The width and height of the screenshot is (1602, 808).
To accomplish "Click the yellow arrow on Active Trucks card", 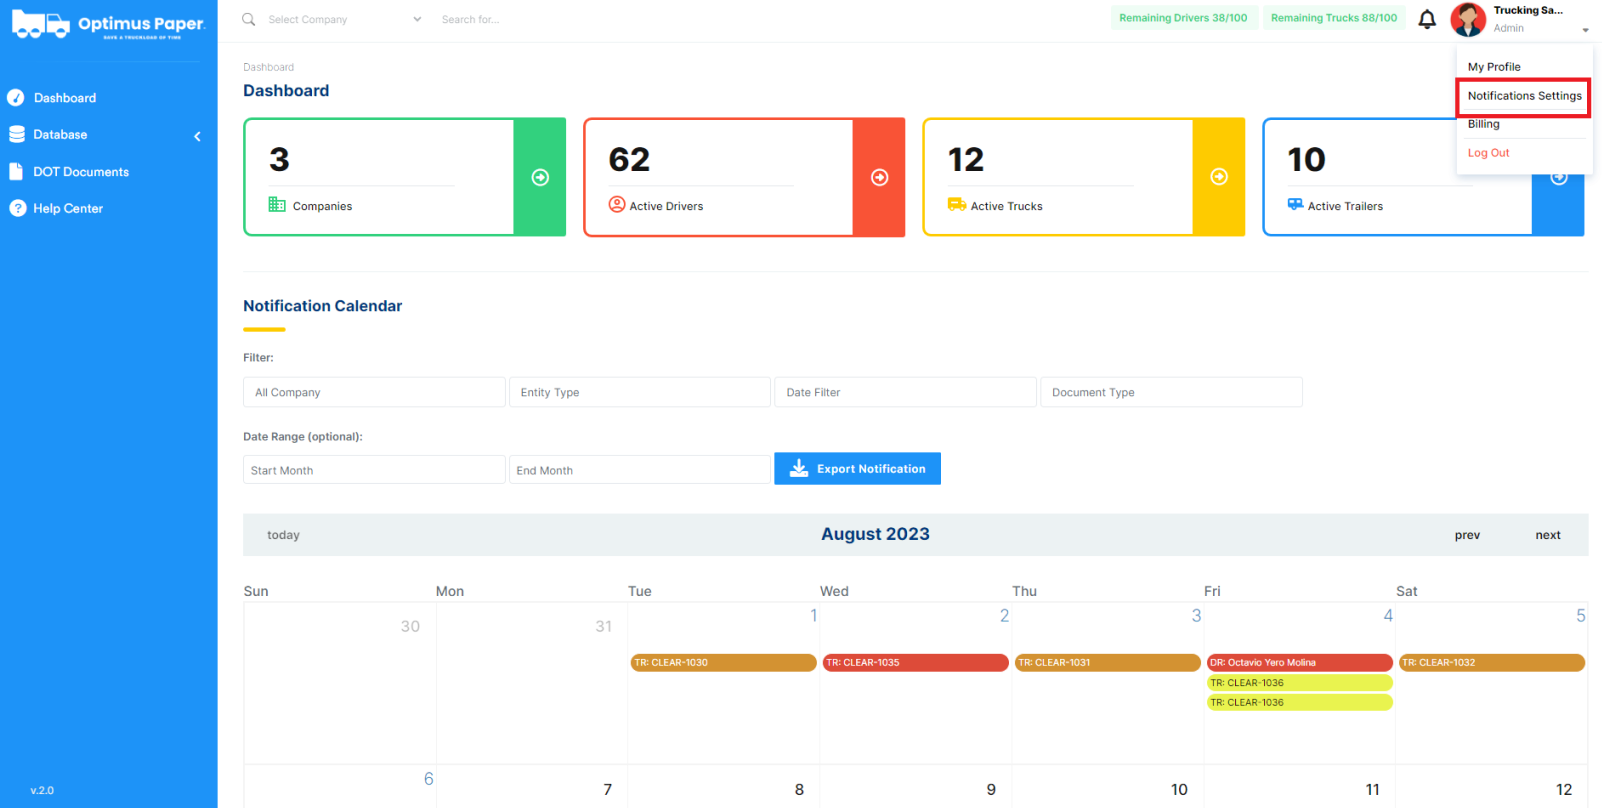I will point(1219,177).
